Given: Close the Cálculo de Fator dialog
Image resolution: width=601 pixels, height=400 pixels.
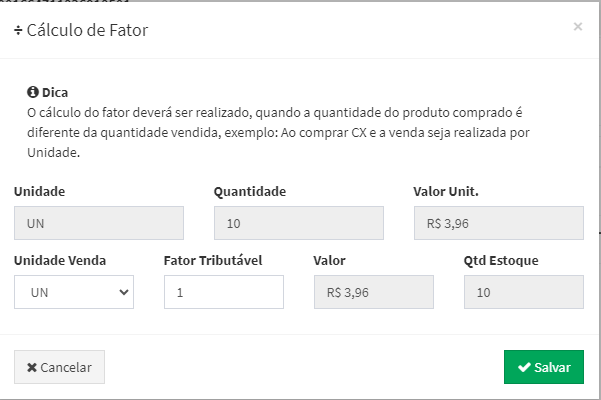Looking at the screenshot, I should [x=577, y=27].
